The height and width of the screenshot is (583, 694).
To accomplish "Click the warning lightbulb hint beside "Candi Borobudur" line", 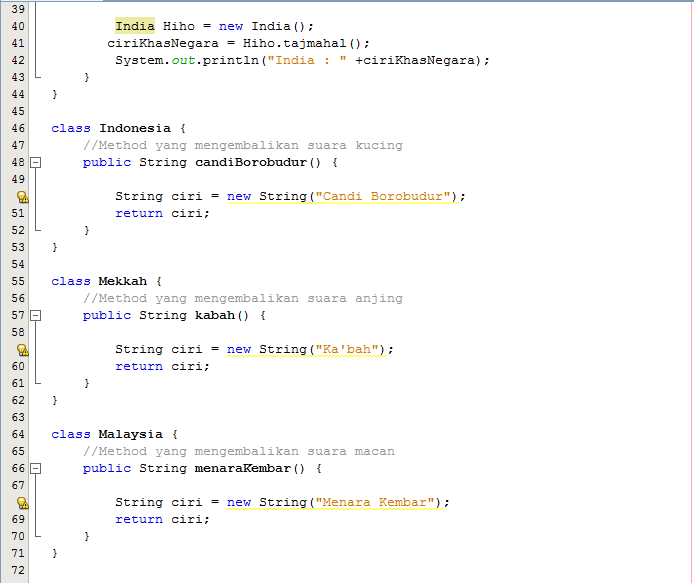I will pos(23,197).
